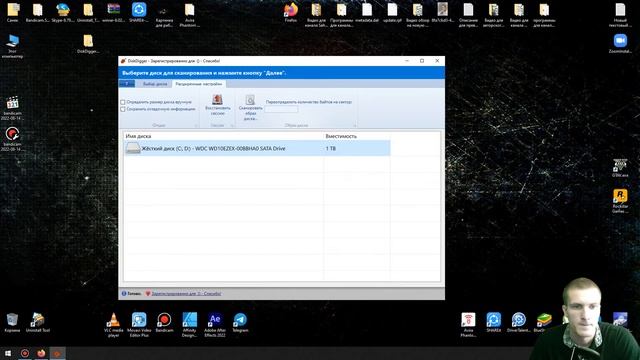Click the DiskDigger taskbar icon
The image size is (640, 360).
tap(57, 353)
